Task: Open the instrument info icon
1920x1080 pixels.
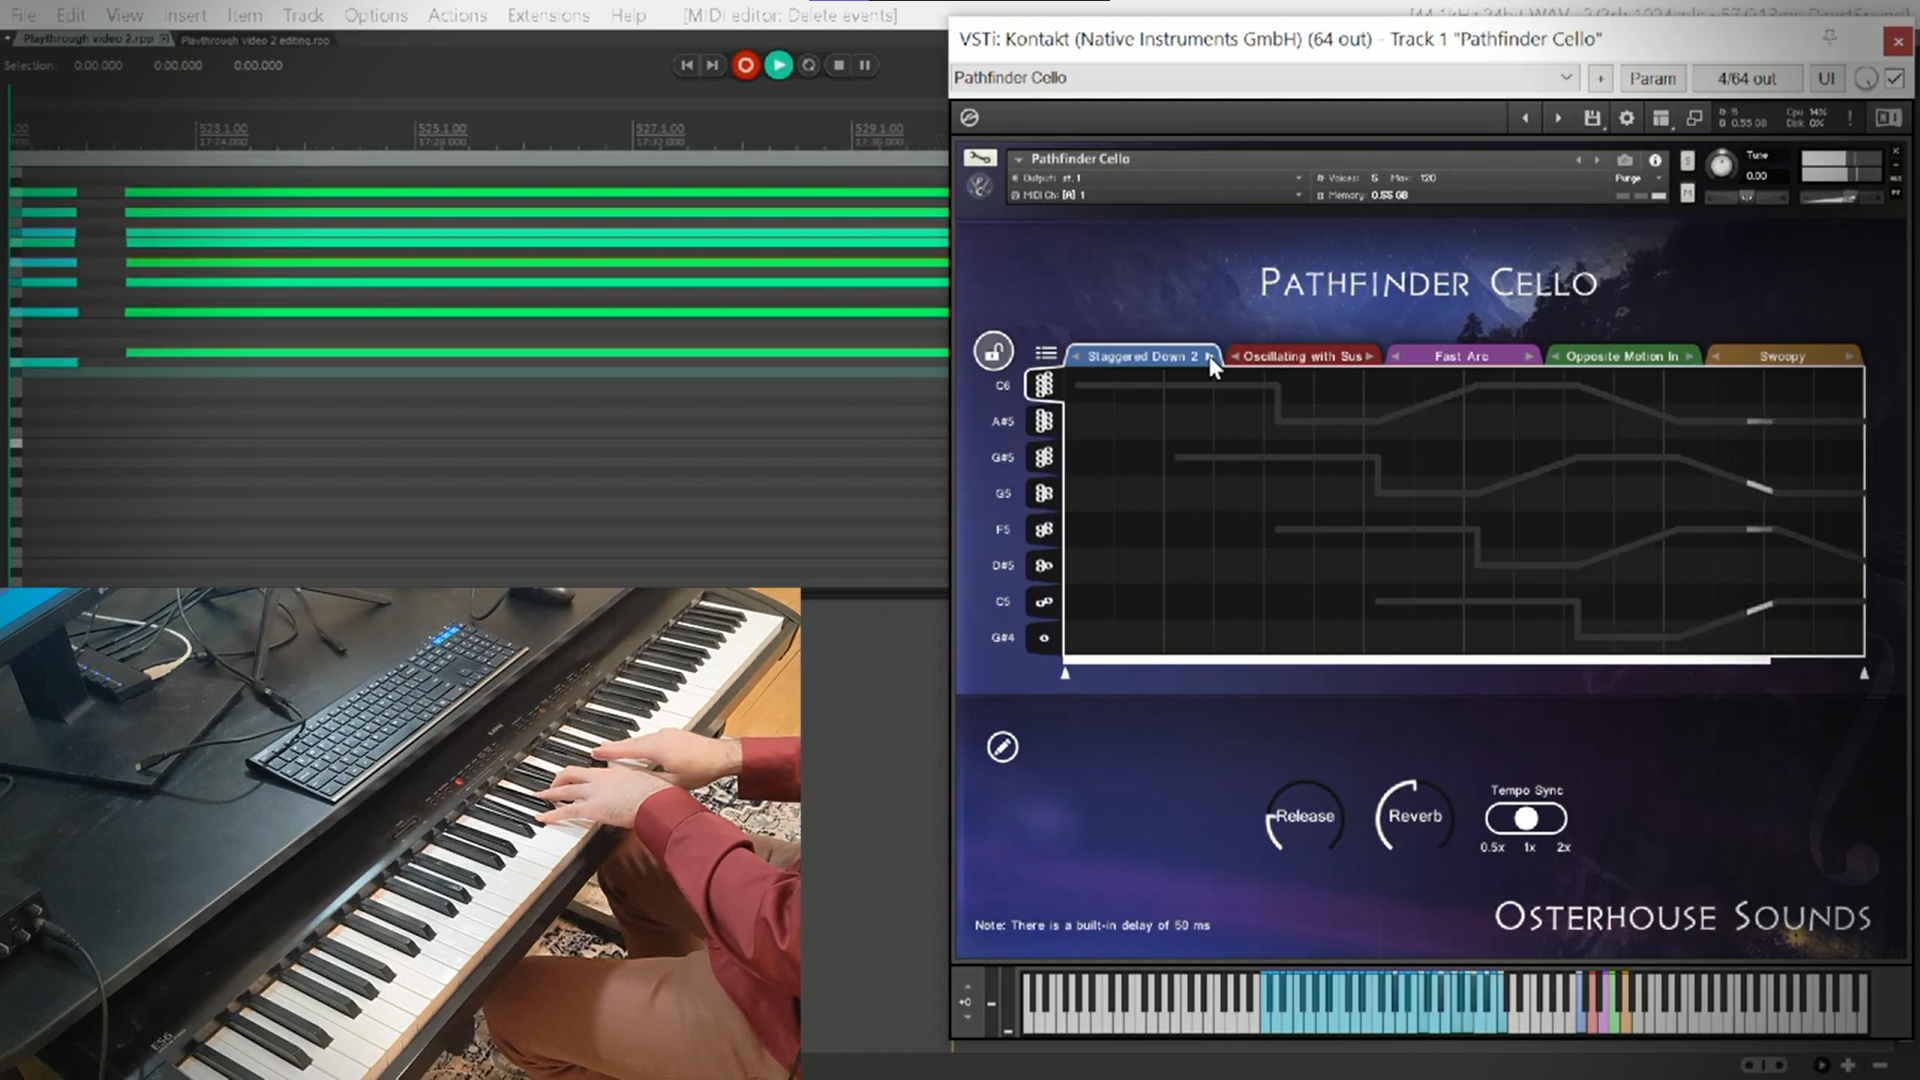Action: click(x=1655, y=160)
